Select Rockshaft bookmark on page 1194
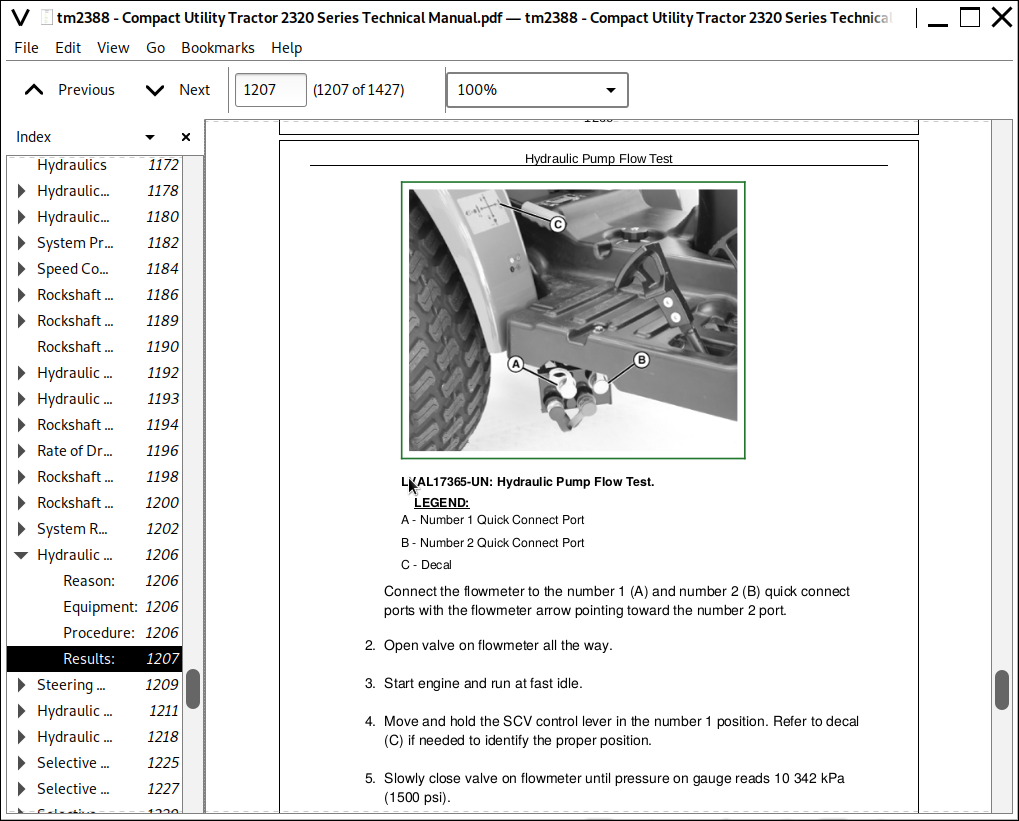The image size is (1019, 821). tap(94, 425)
